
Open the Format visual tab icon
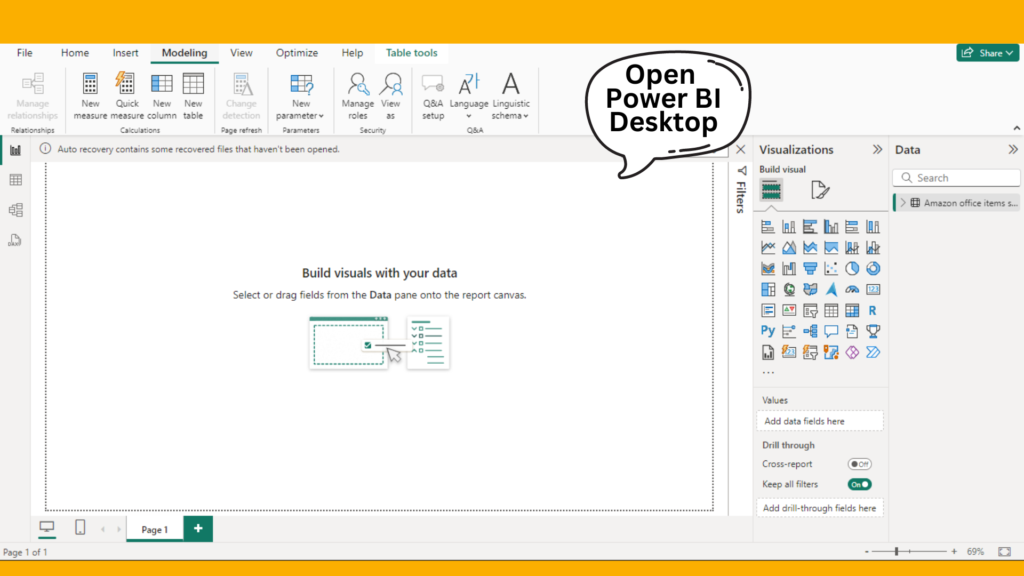(820, 190)
